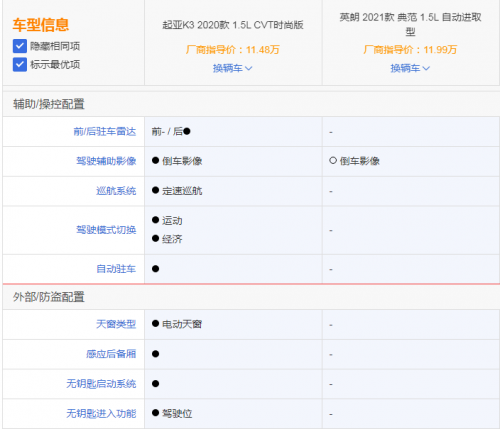This screenshot has height=429, width=500.
Task: Click the 感应后备厢 link
Action: [x=111, y=354]
